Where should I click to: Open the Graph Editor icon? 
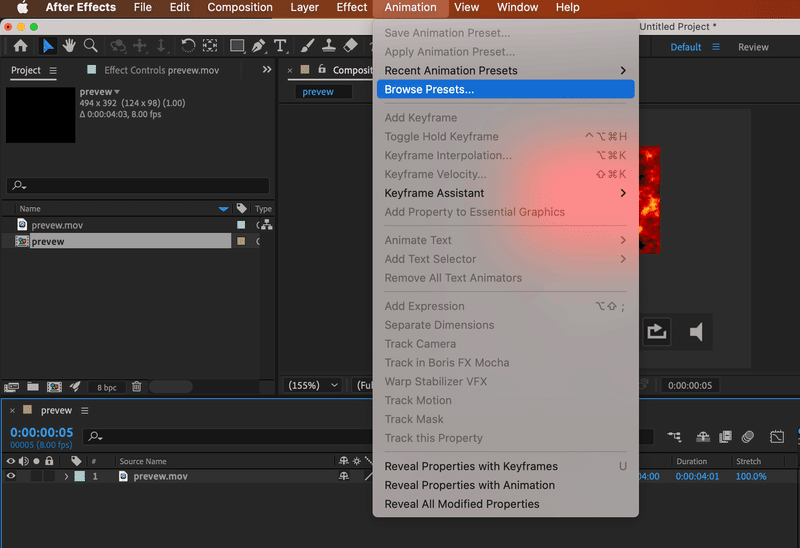coord(777,436)
